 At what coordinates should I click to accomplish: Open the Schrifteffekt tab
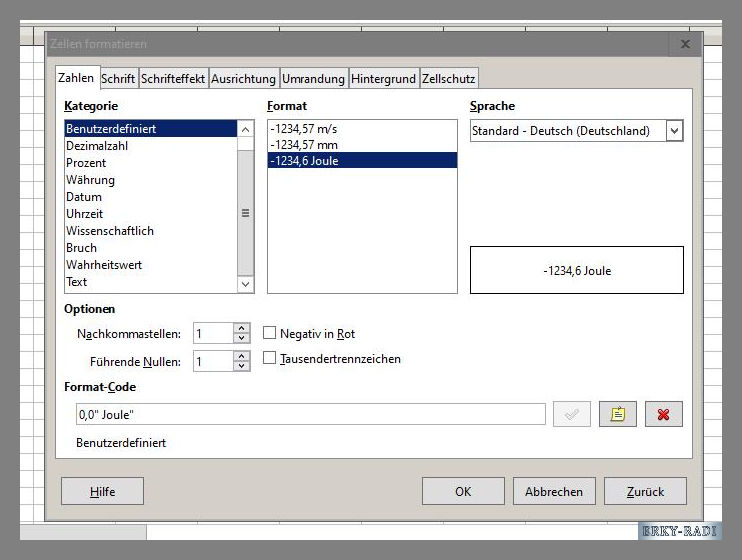(173, 79)
